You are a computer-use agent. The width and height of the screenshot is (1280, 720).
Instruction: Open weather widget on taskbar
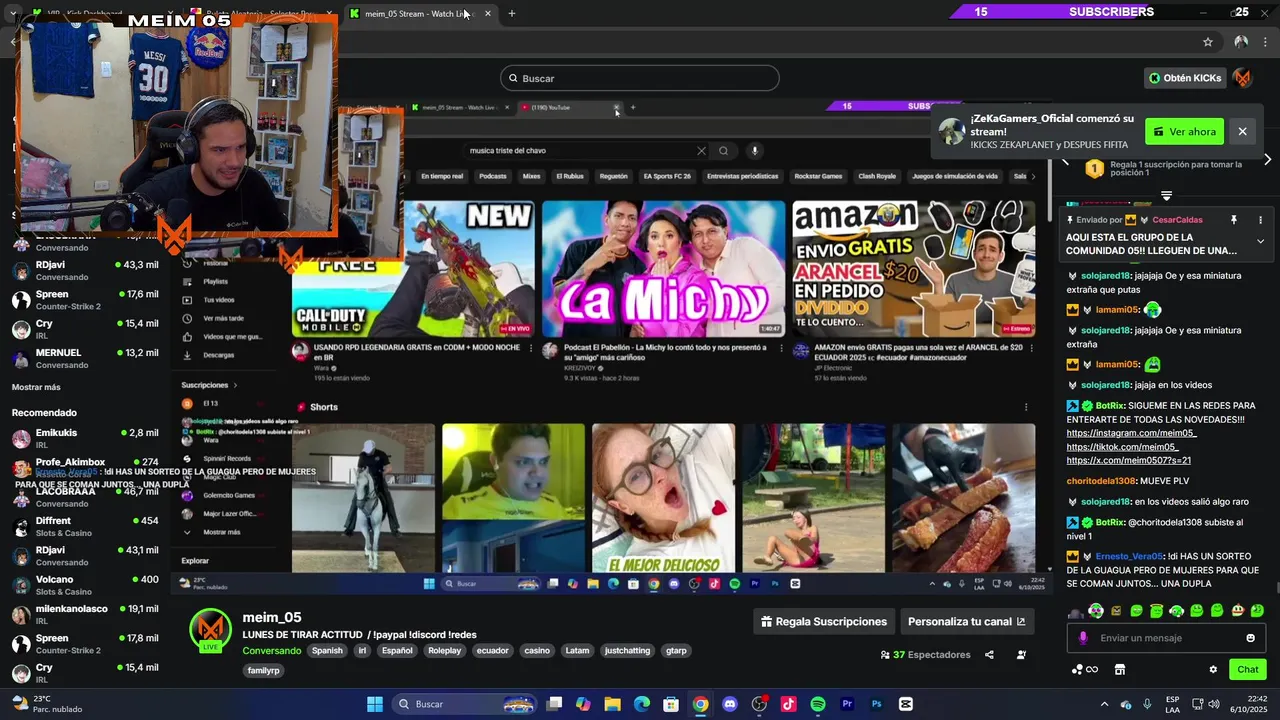click(45, 704)
